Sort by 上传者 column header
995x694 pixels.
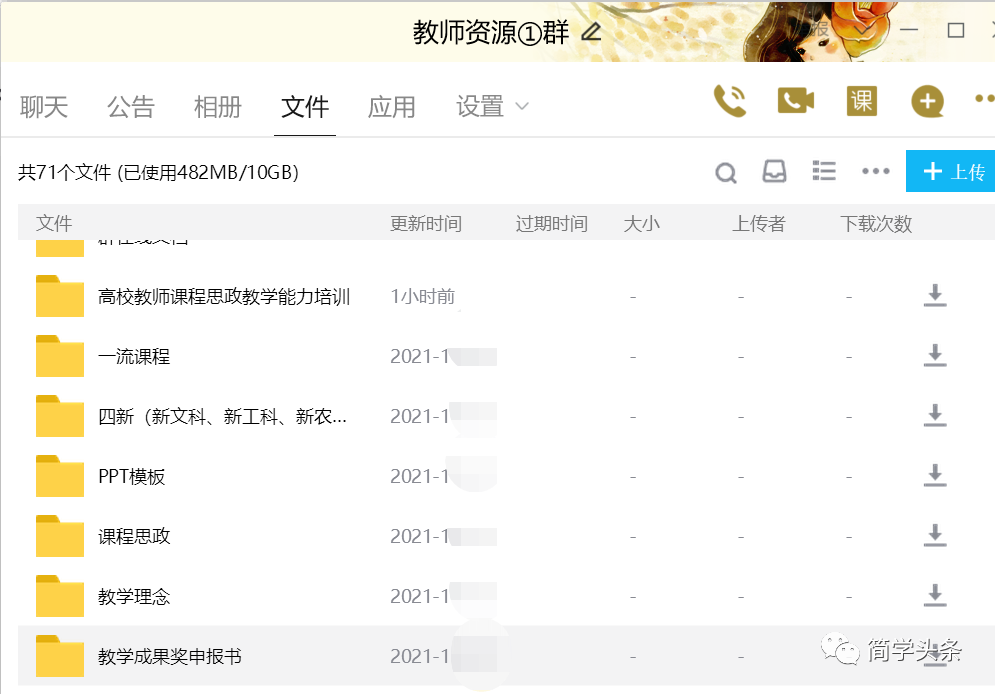[x=759, y=223]
